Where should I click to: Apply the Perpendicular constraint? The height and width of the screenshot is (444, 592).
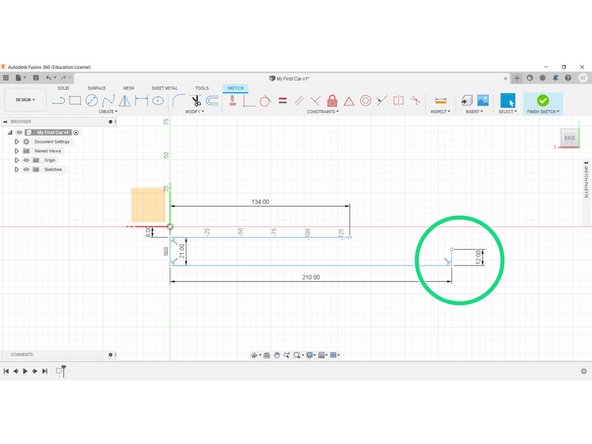316,101
